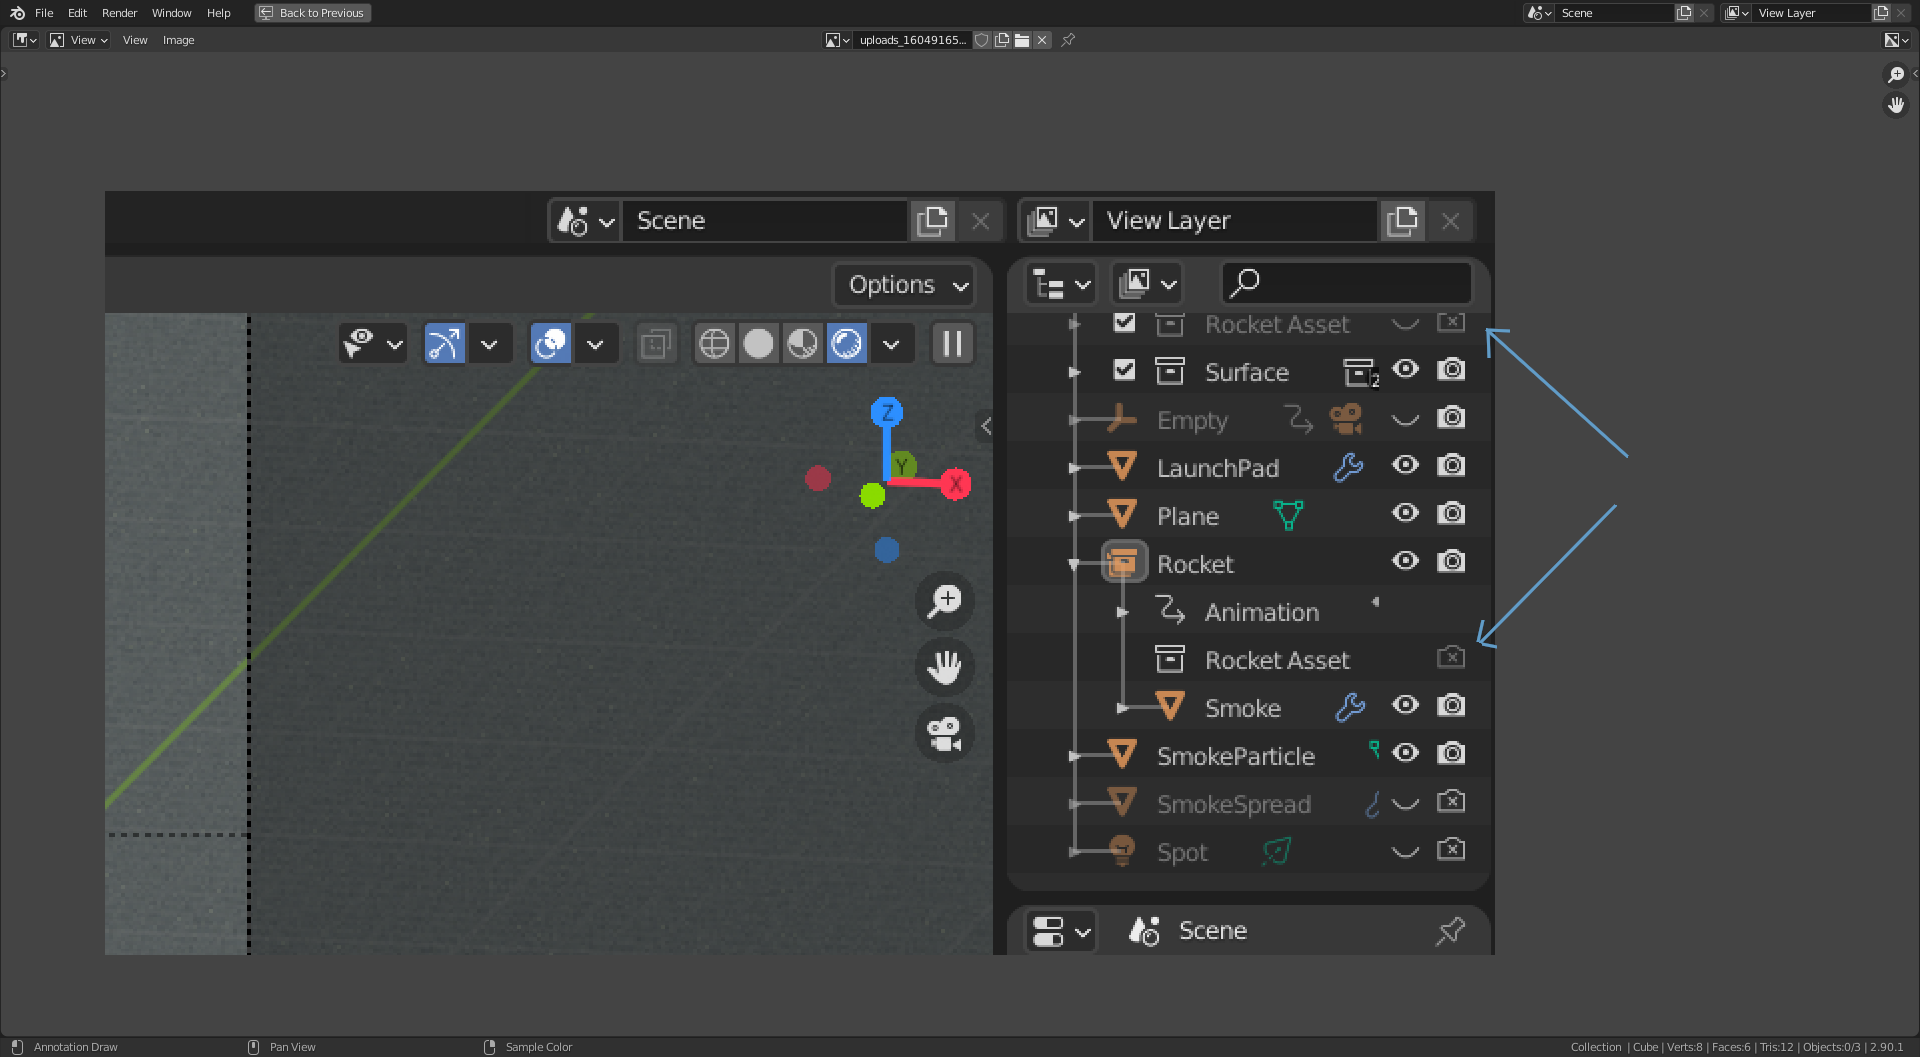Toggle the pin image icon in the header
Screen dimensions: 1920x1057
[1068, 40]
